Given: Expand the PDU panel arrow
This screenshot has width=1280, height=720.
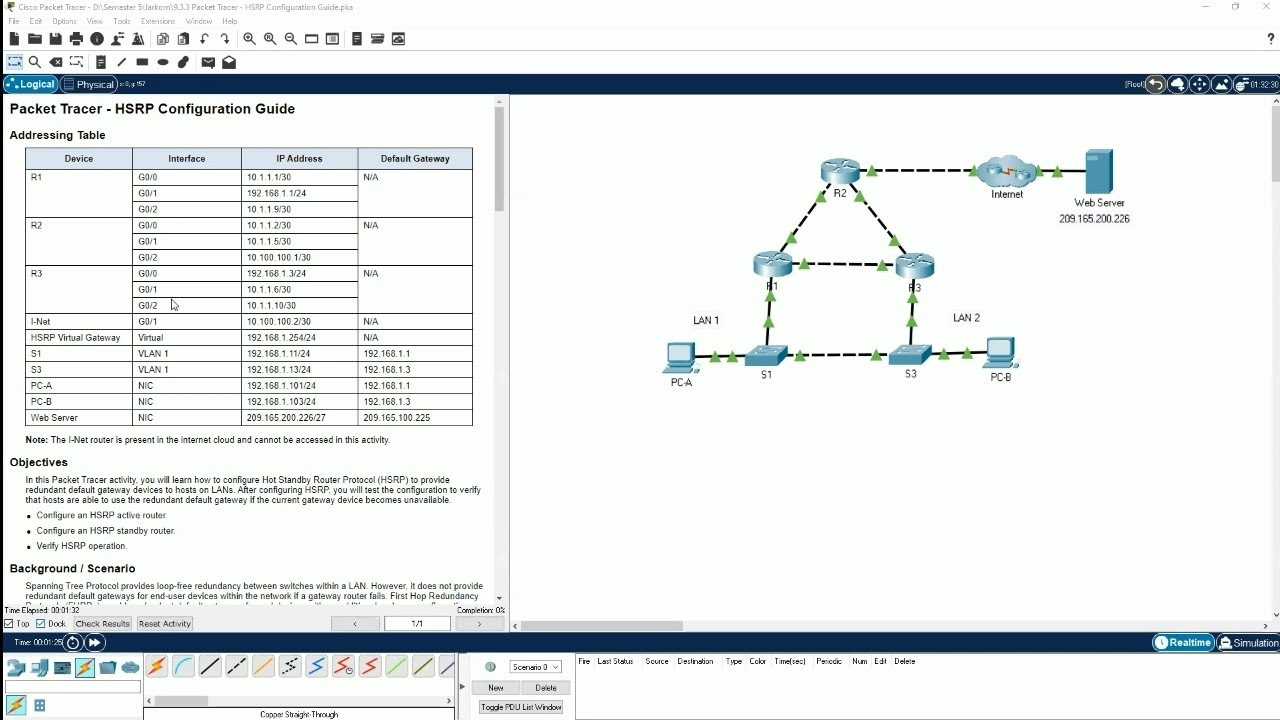Looking at the screenshot, I should [x=463, y=686].
